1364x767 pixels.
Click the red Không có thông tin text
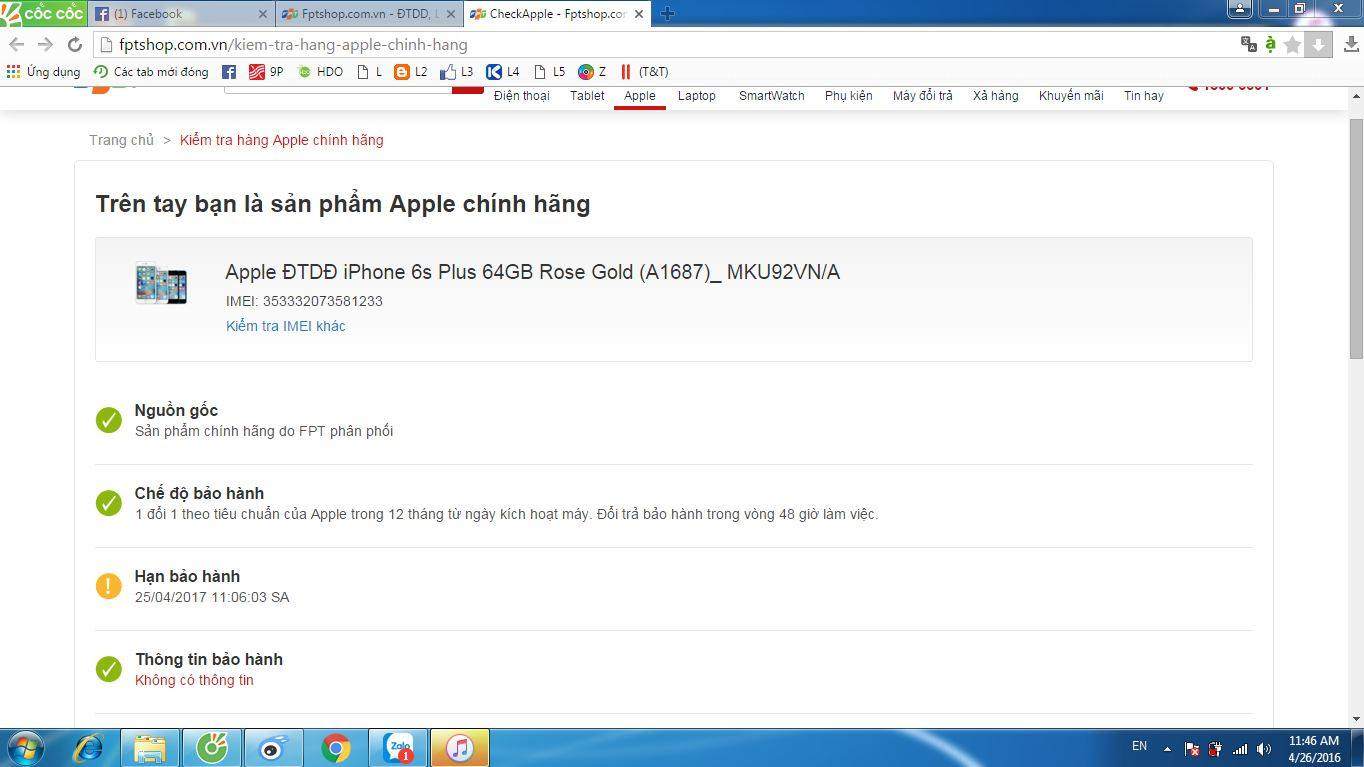194,680
